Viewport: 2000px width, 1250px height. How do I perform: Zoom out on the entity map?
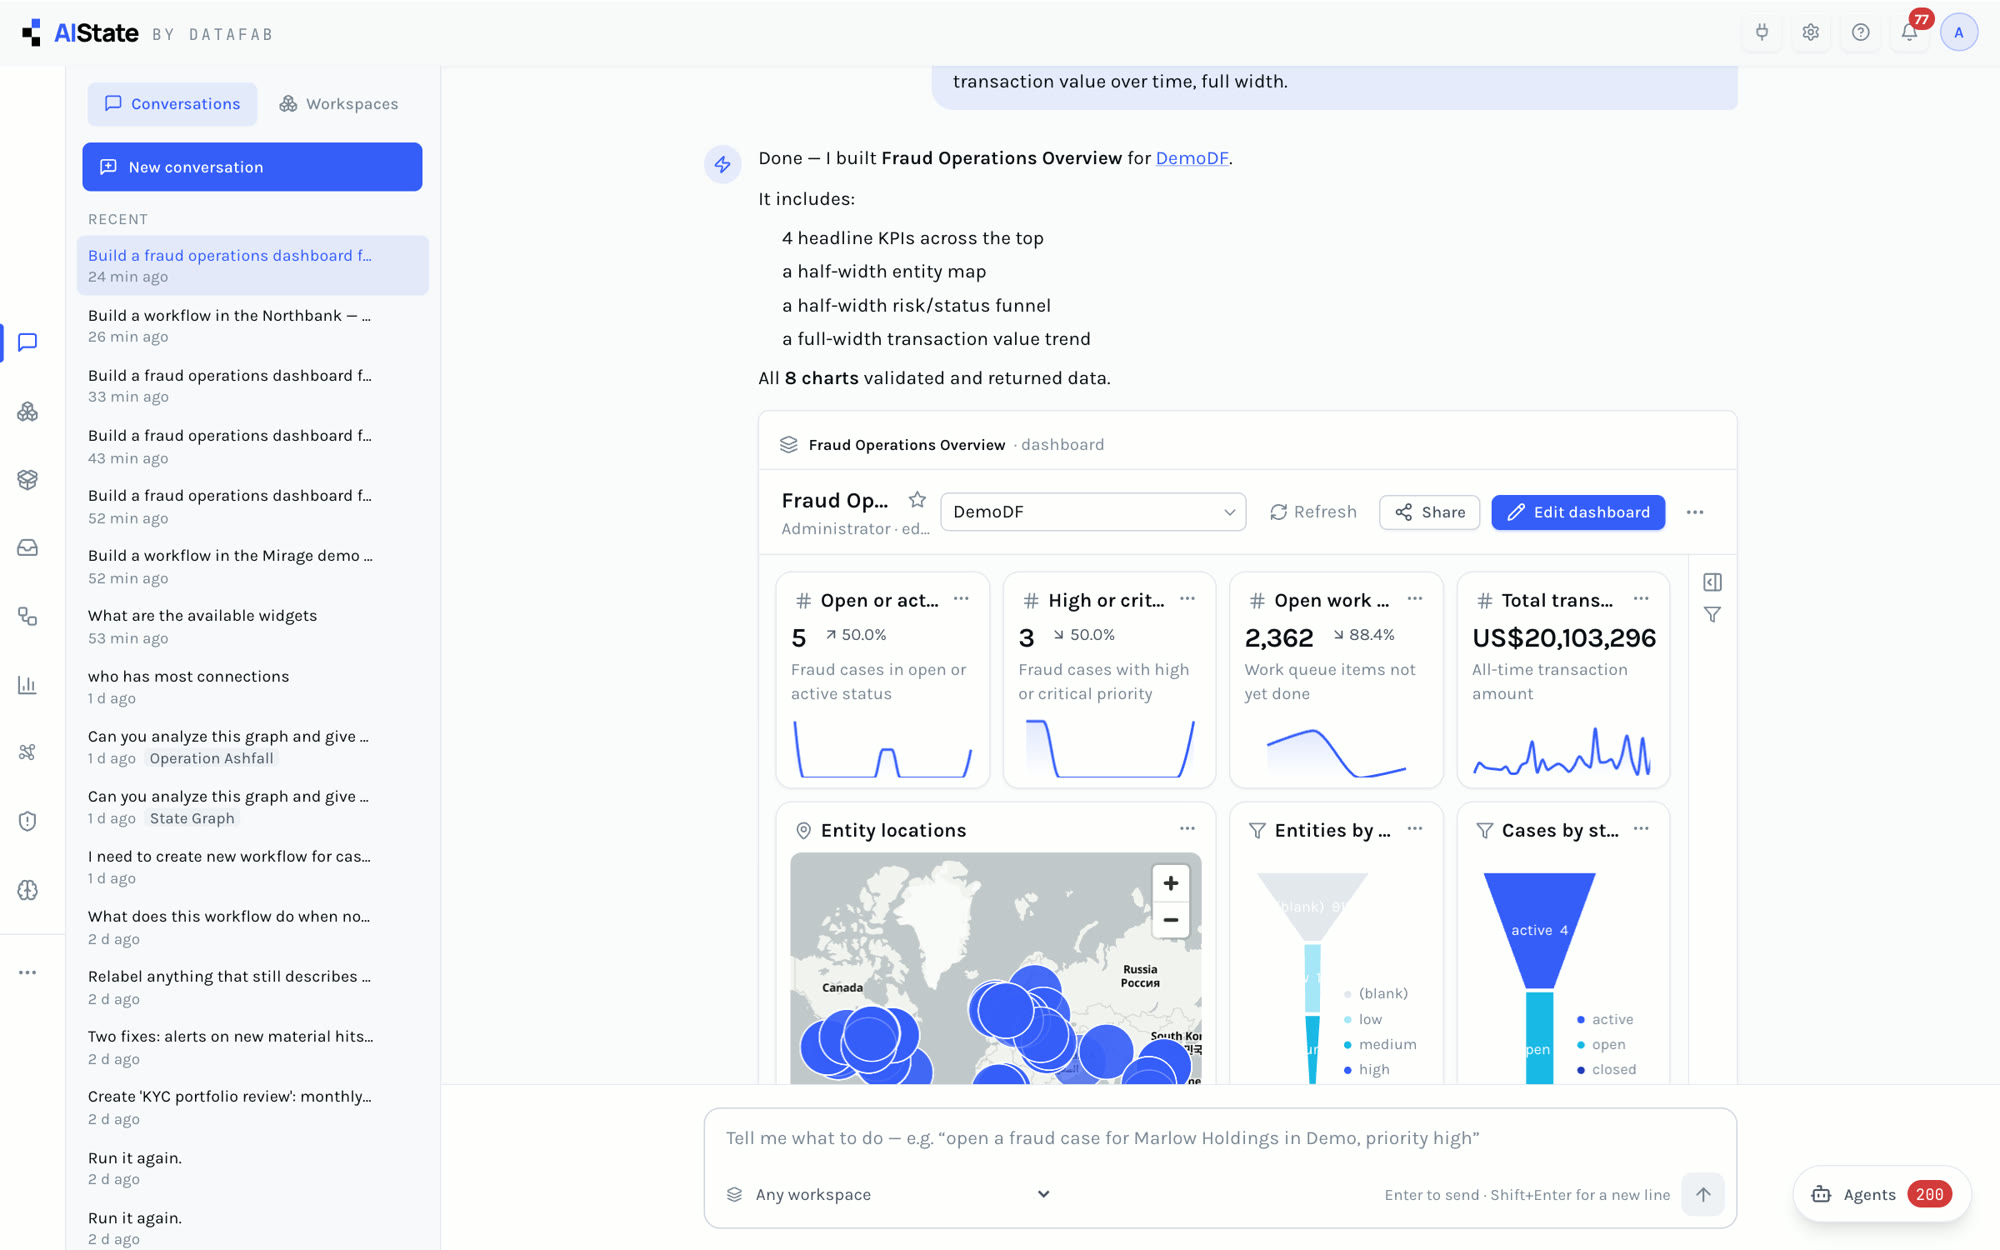point(1170,920)
